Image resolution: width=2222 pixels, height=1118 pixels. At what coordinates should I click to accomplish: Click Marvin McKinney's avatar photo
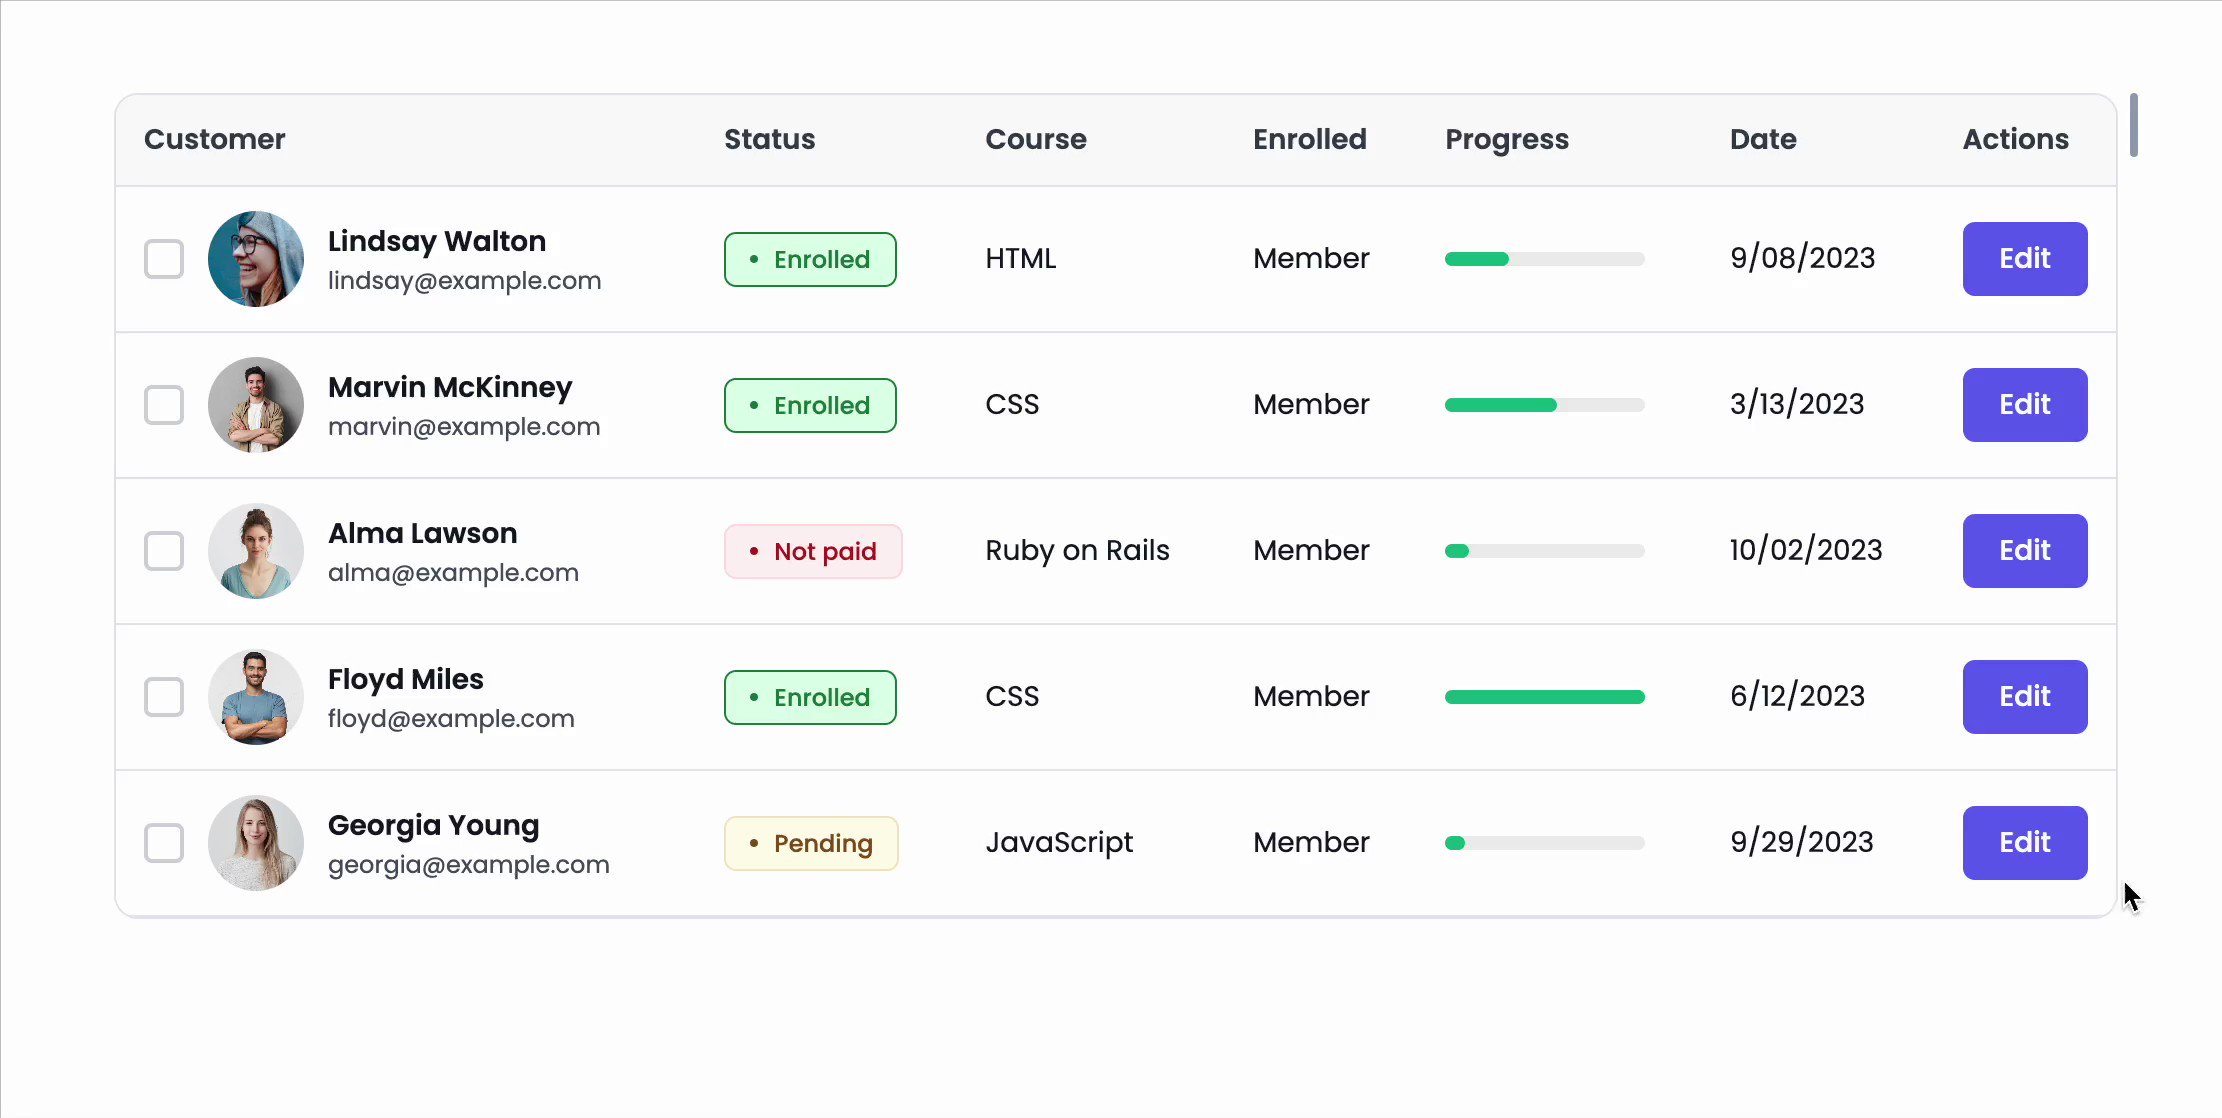click(x=256, y=405)
